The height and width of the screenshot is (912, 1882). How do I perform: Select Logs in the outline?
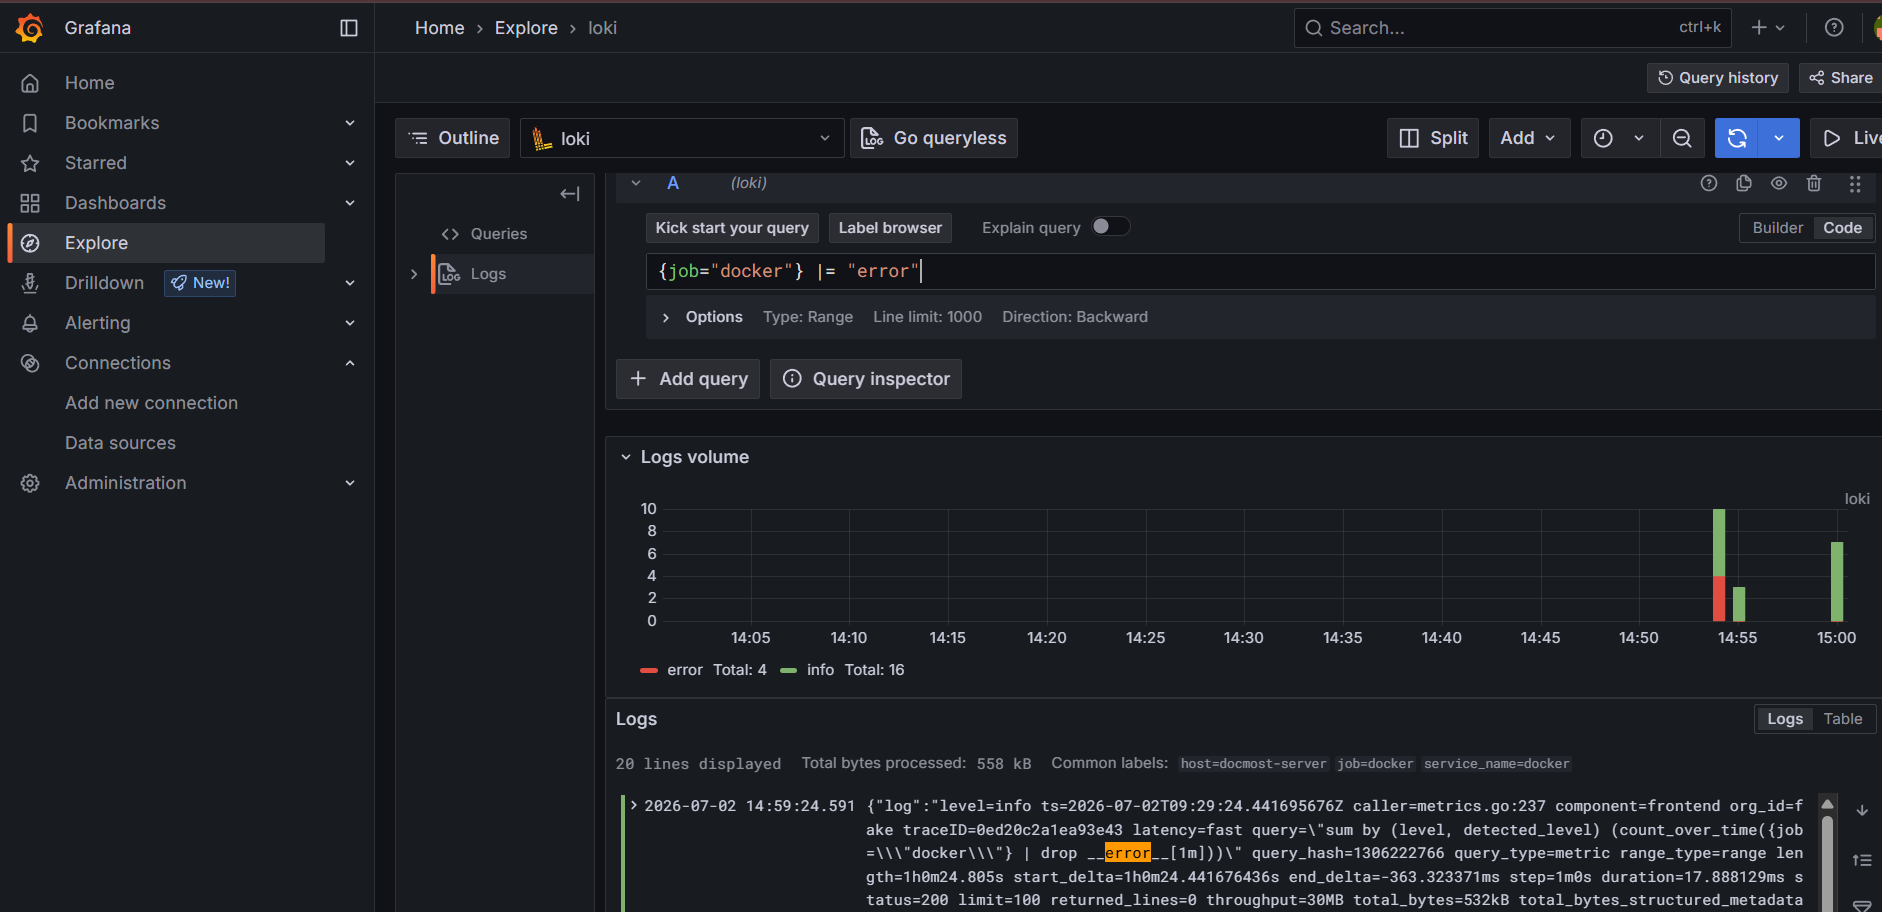[488, 274]
